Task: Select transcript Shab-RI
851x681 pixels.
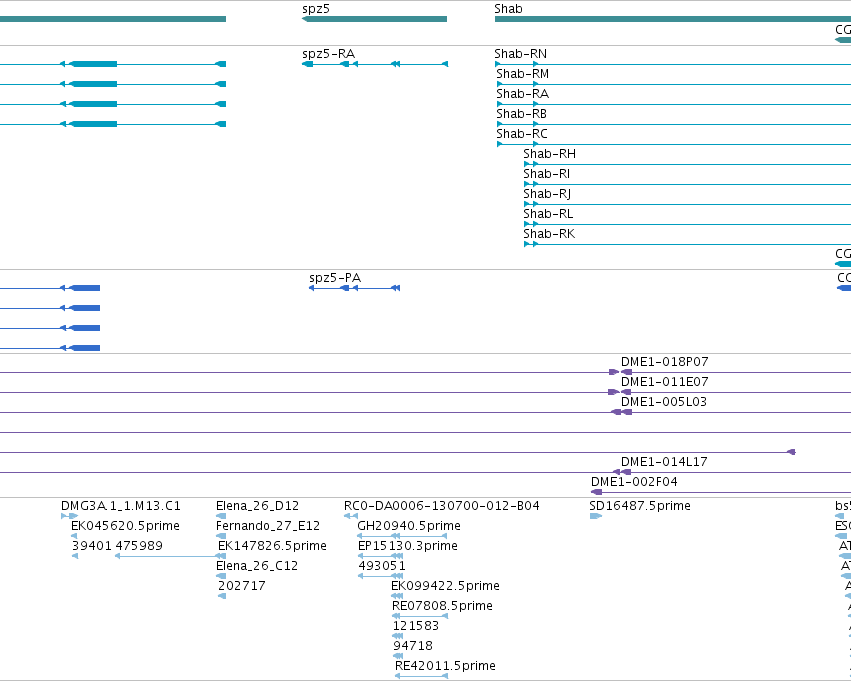Action: click(x=547, y=174)
